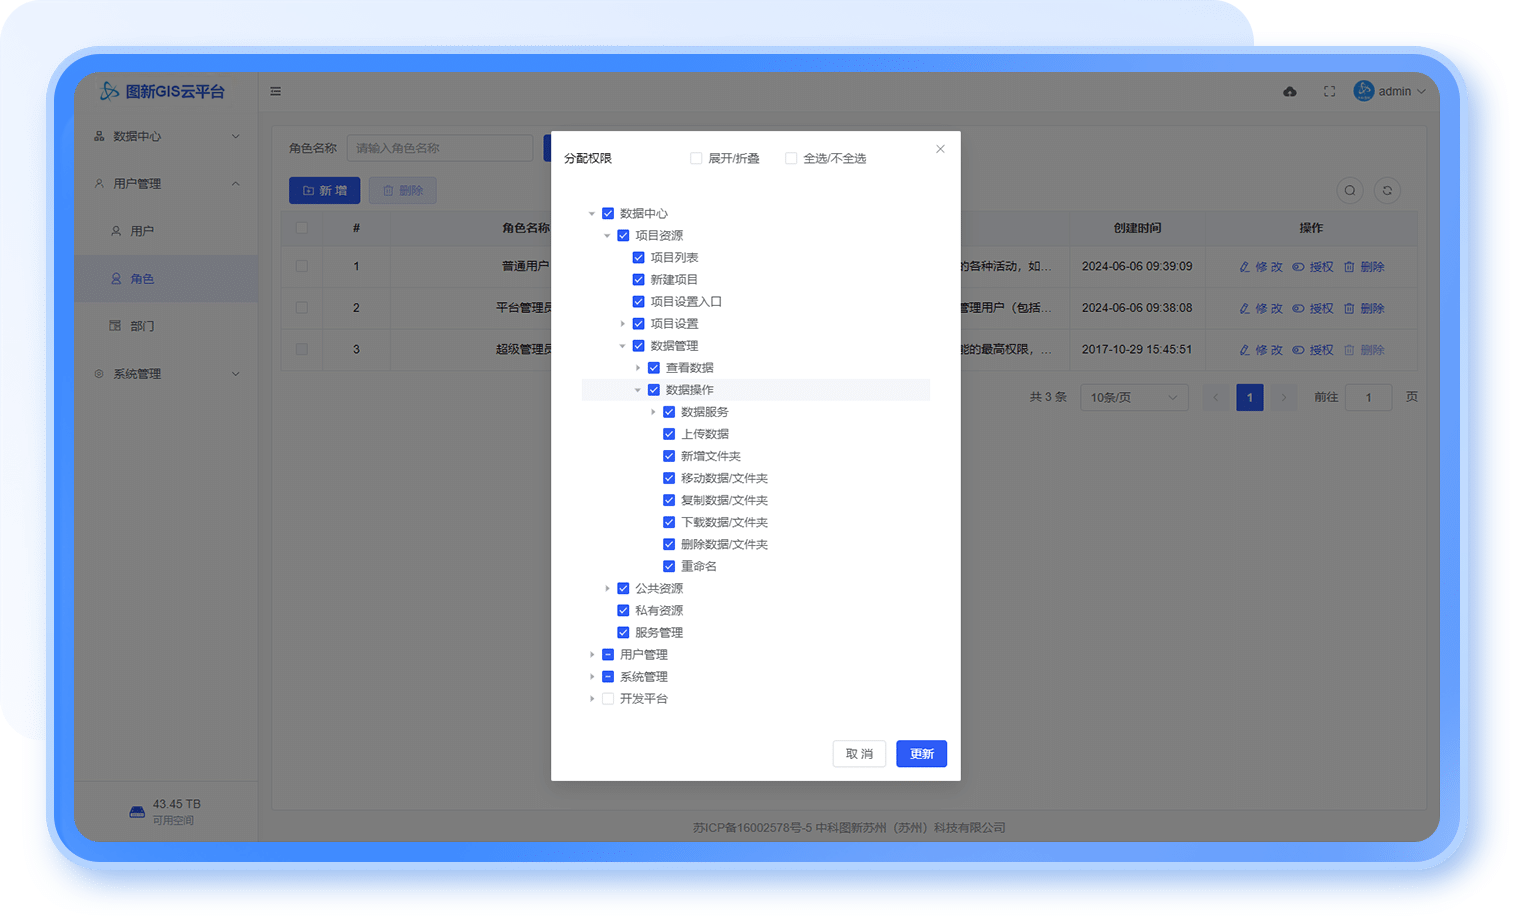Click the 图新GIS云平台 logo
1516x920 pixels.
(162, 91)
